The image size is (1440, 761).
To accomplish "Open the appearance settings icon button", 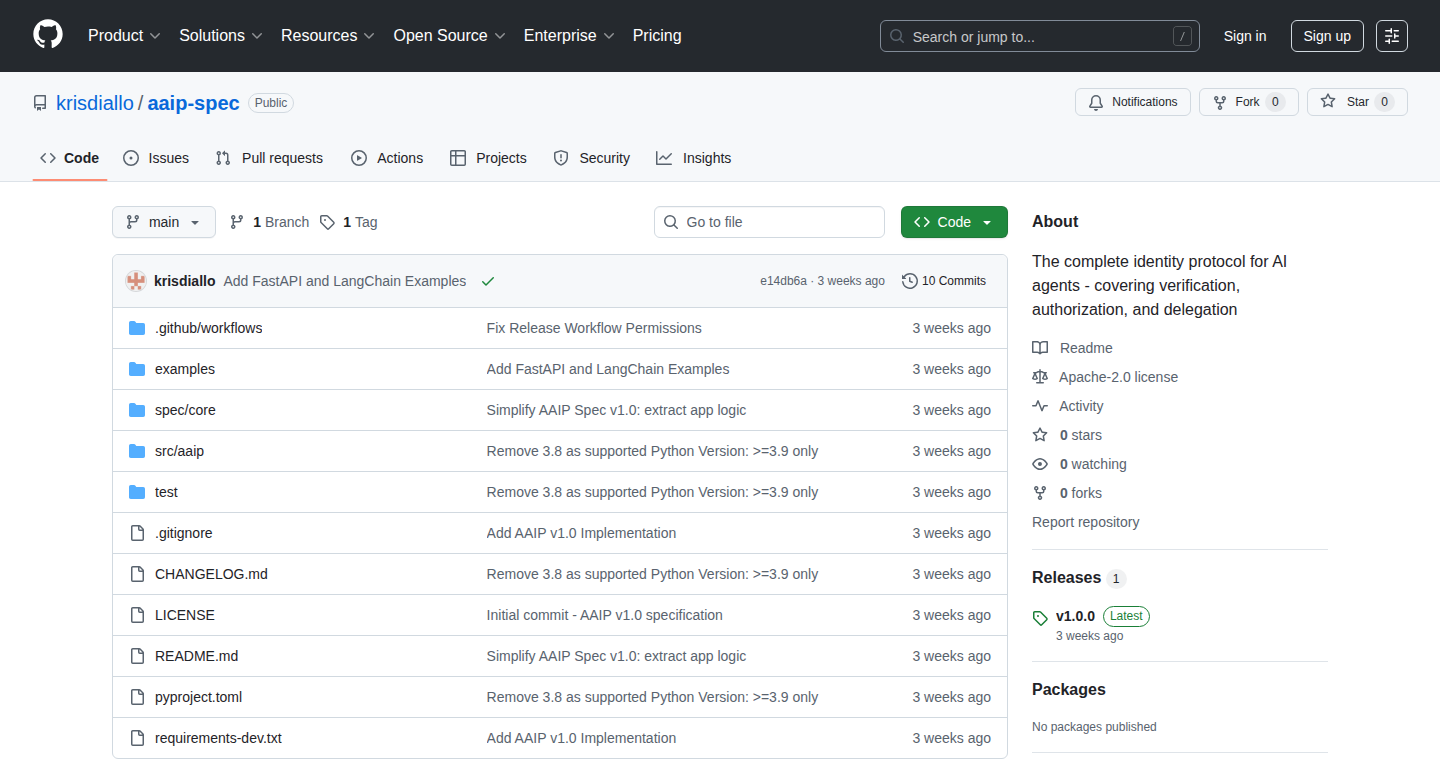I will [x=1392, y=36].
